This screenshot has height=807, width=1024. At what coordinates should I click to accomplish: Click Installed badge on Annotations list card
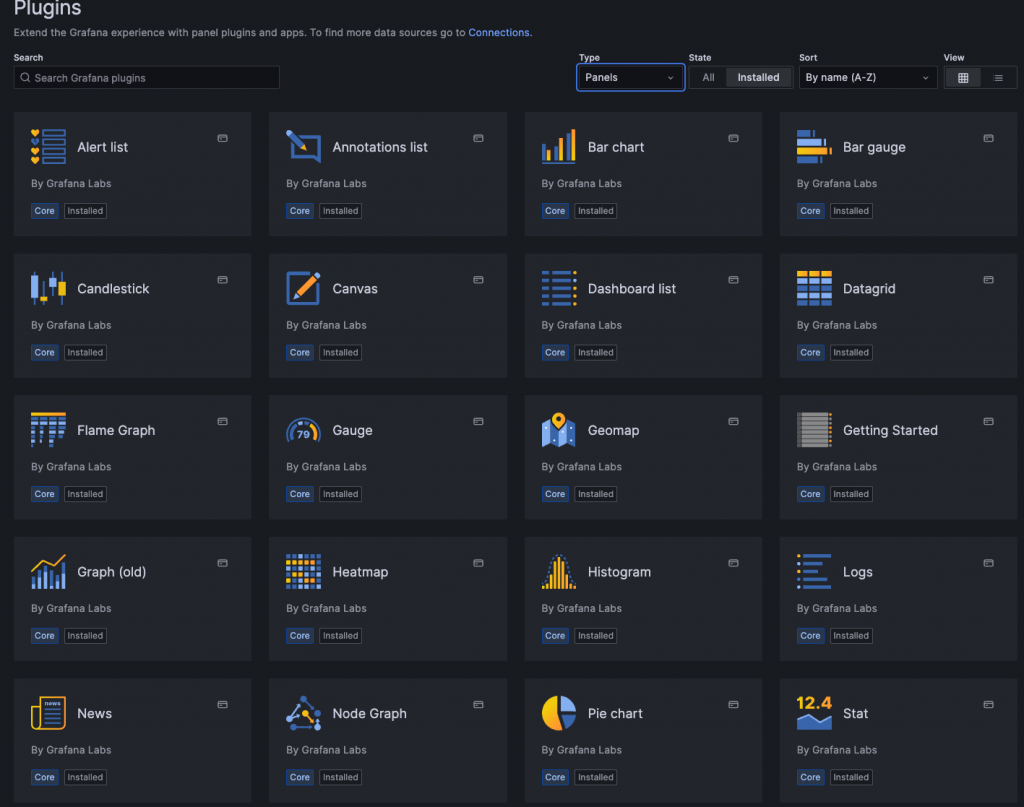[x=340, y=211]
